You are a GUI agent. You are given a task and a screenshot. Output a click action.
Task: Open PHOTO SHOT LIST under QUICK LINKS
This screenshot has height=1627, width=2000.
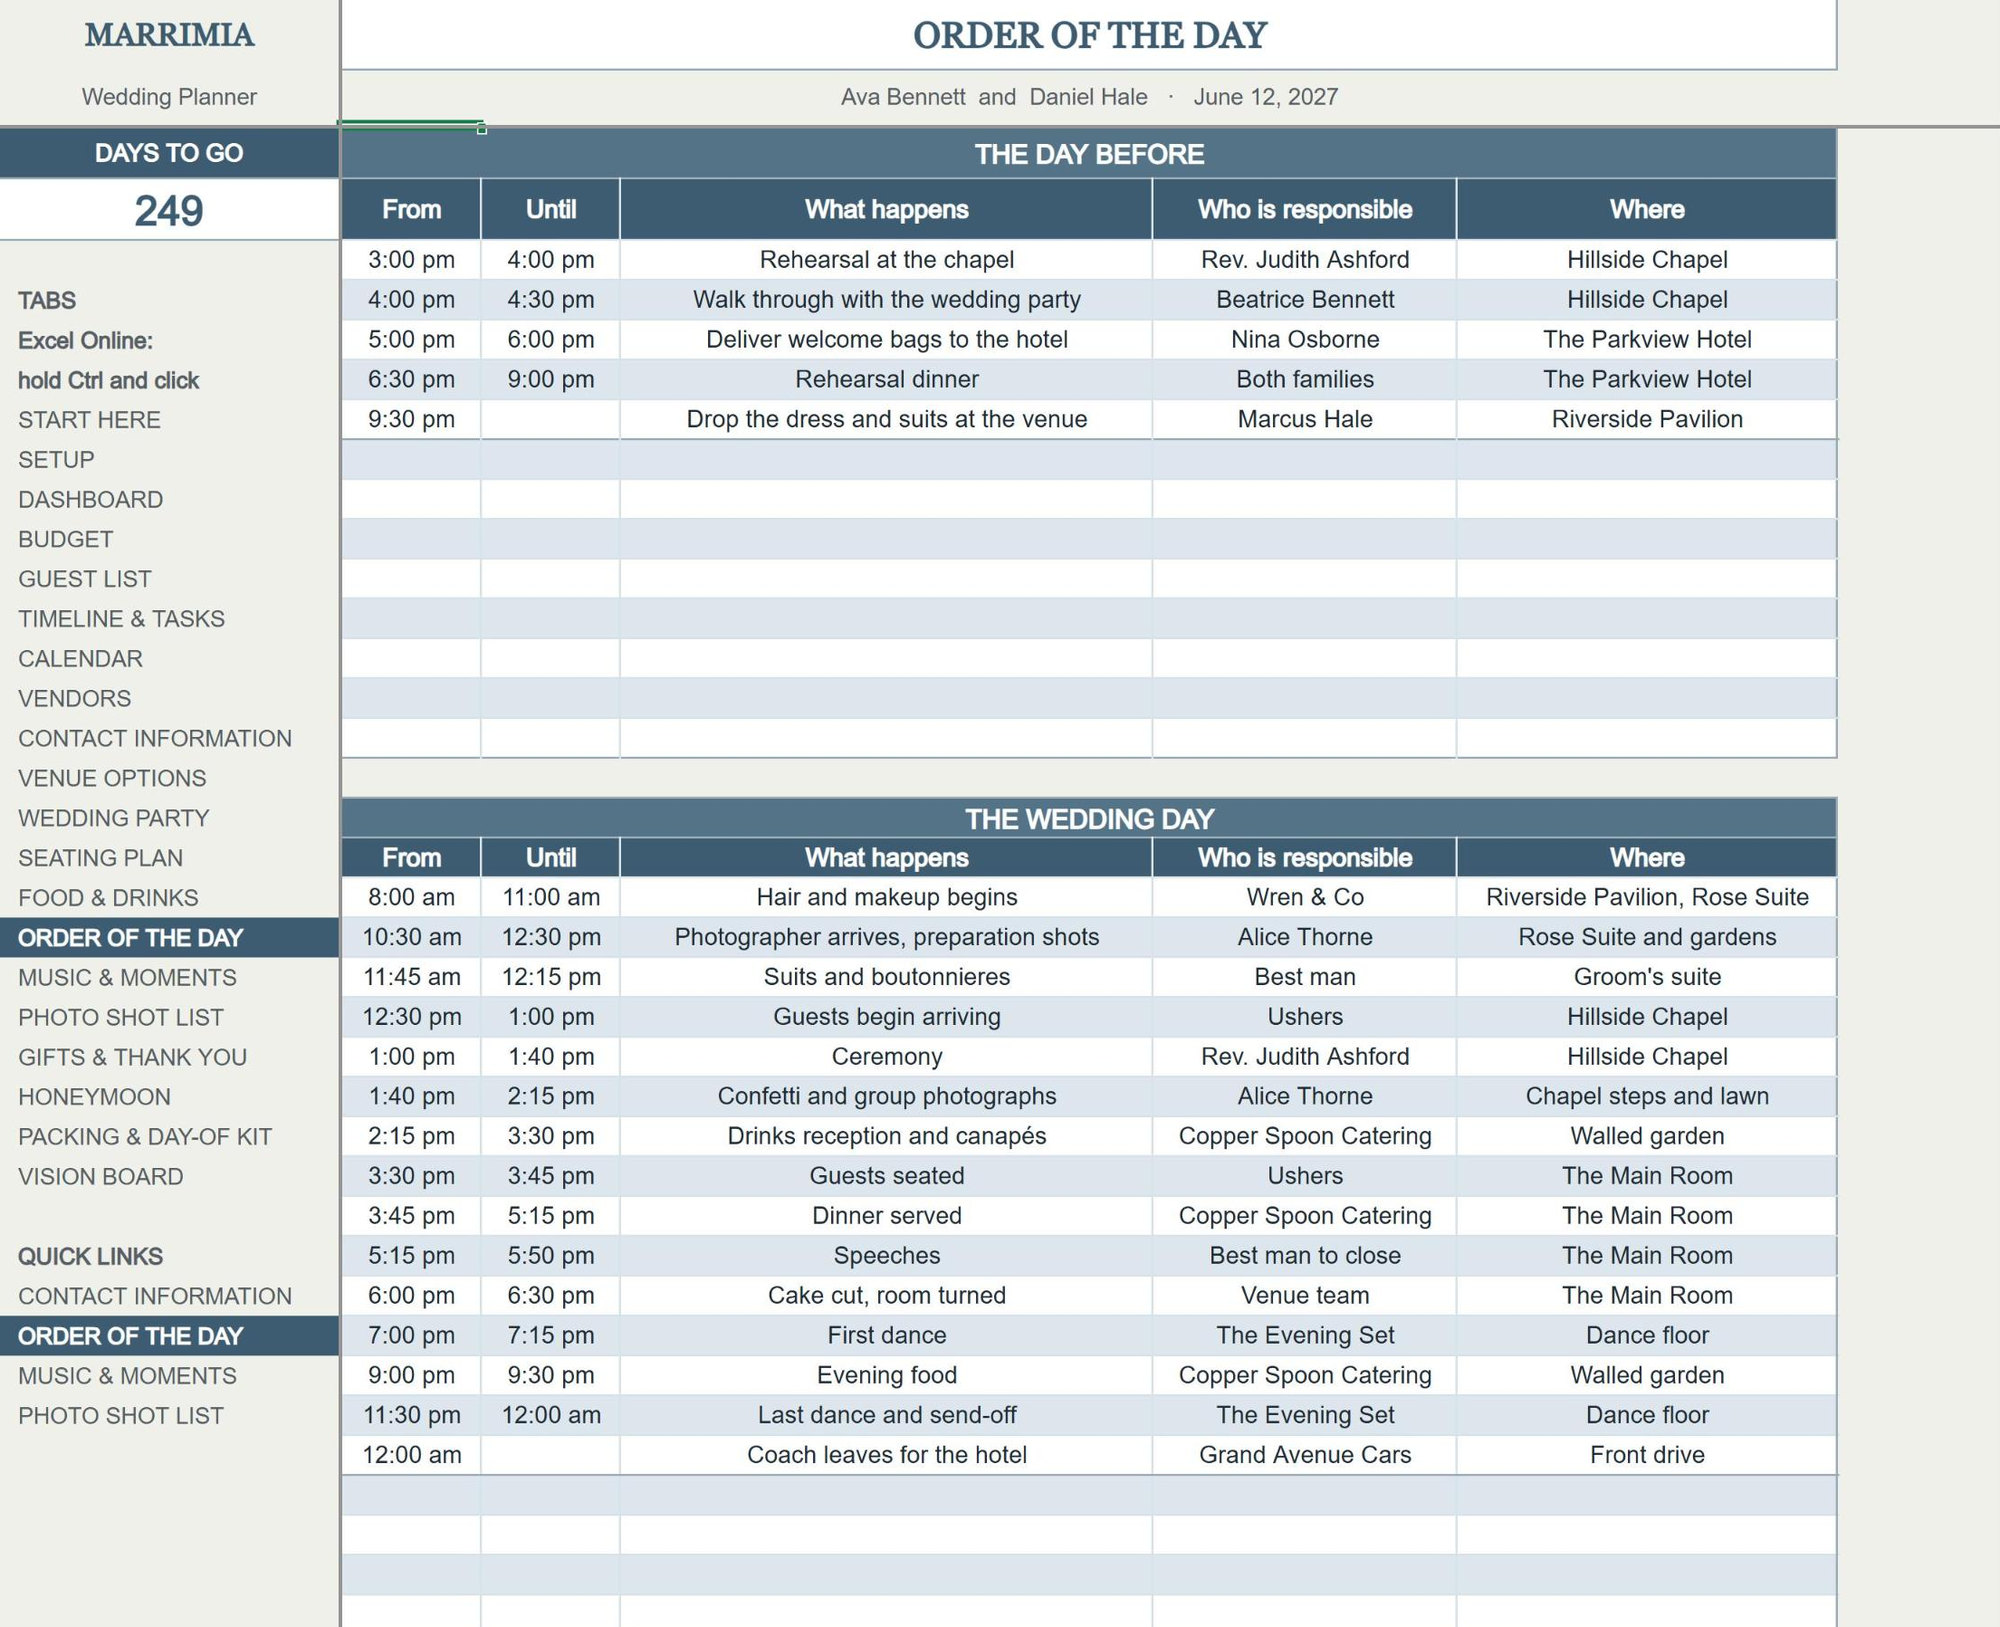click(x=120, y=1416)
